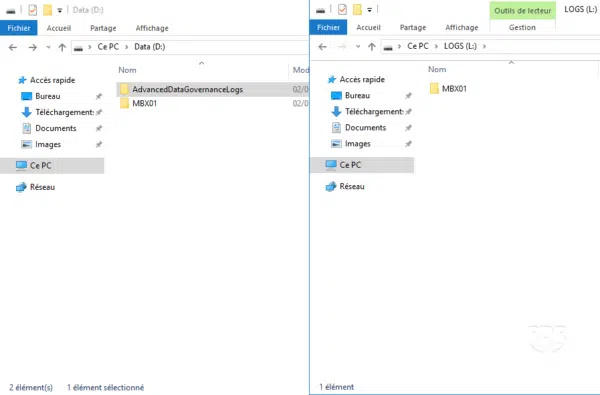Select Ce PC in LOGS window sidebar
The width and height of the screenshot is (600, 395).
point(362,165)
